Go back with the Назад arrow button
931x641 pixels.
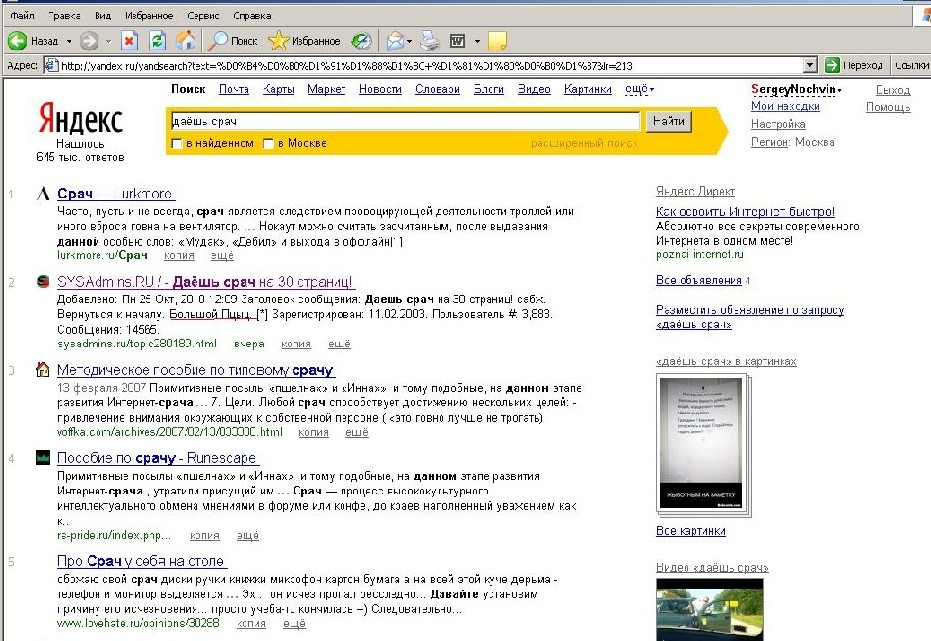coord(33,41)
